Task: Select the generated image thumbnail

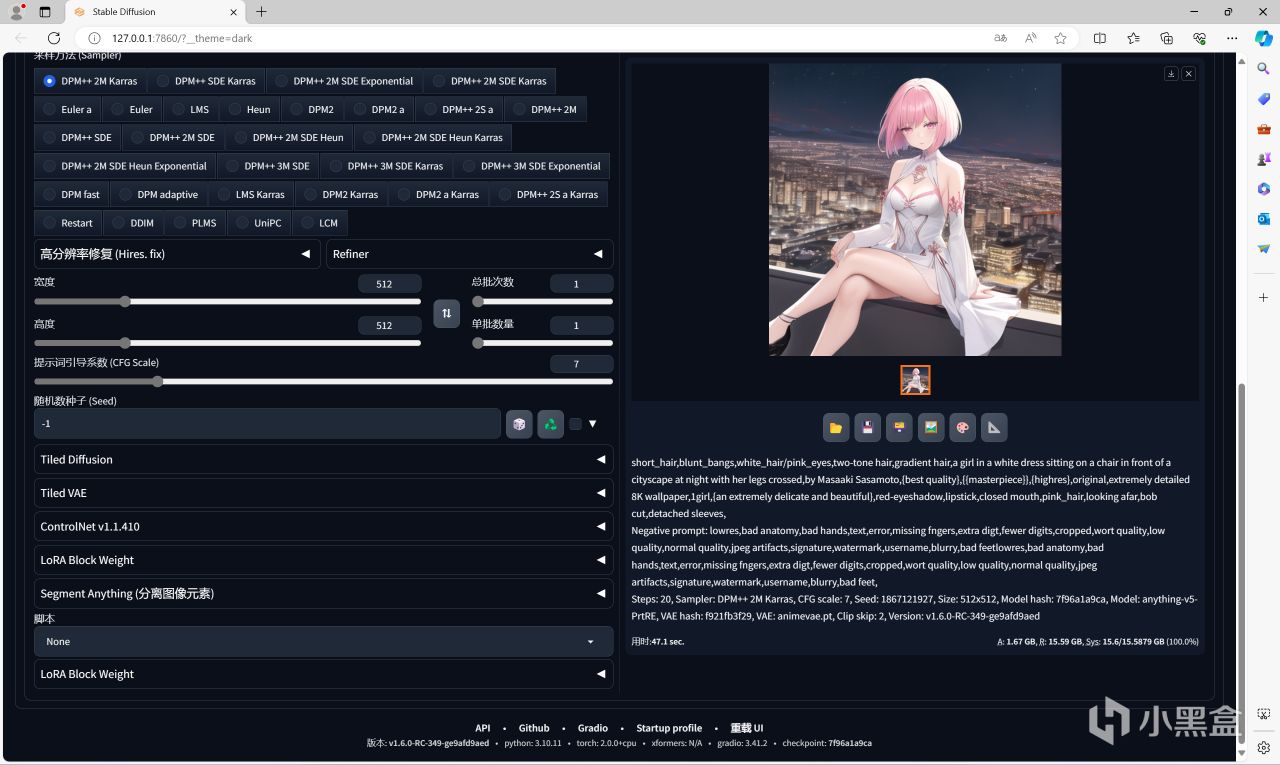Action: pos(915,380)
